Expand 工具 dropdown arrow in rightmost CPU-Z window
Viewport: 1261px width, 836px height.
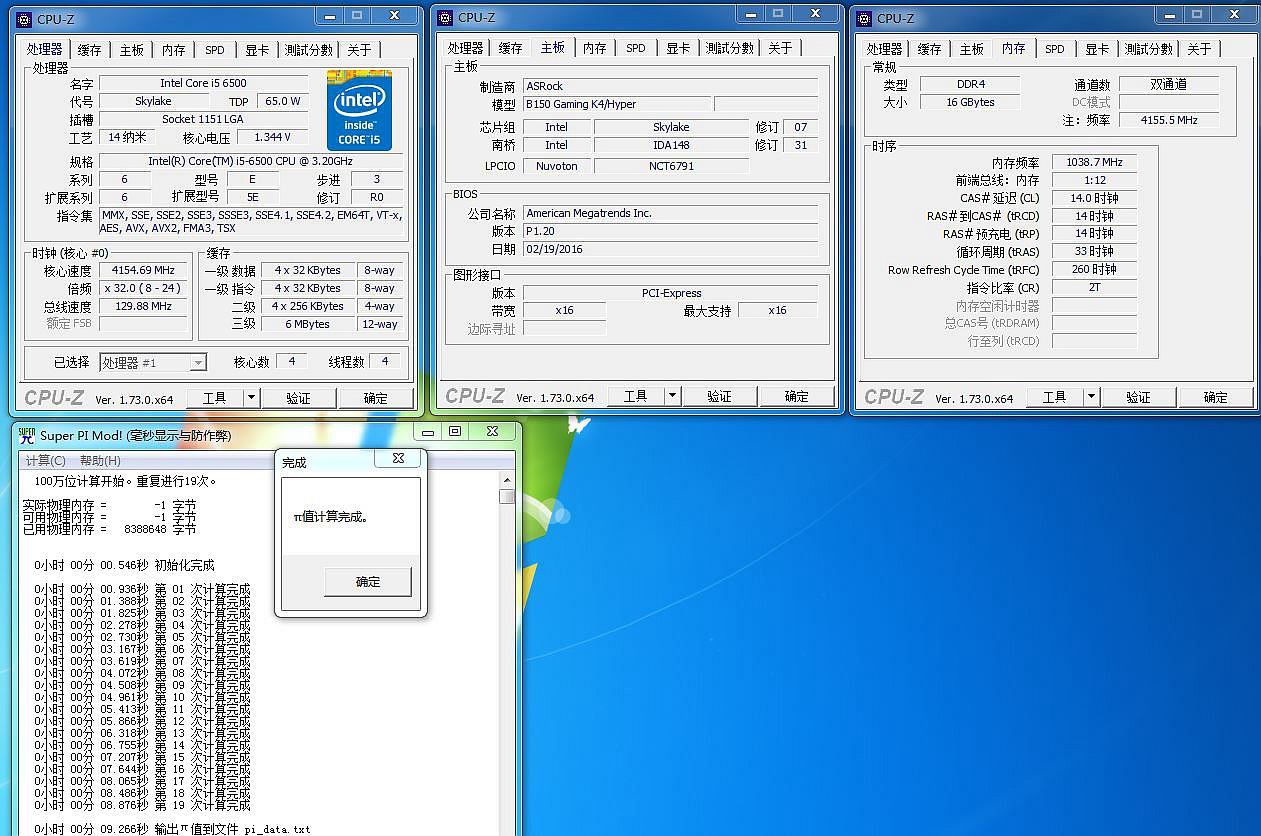pyautogui.click(x=1091, y=398)
